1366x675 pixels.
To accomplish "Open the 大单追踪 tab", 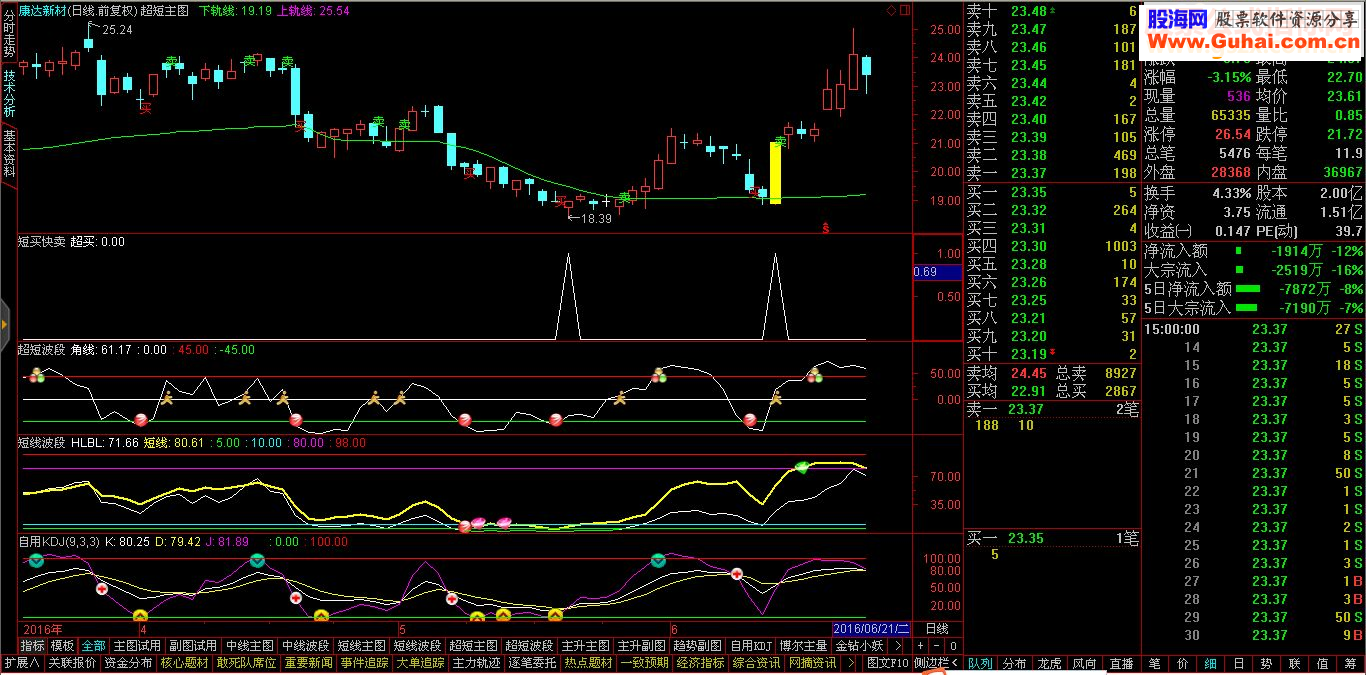I will [419, 662].
